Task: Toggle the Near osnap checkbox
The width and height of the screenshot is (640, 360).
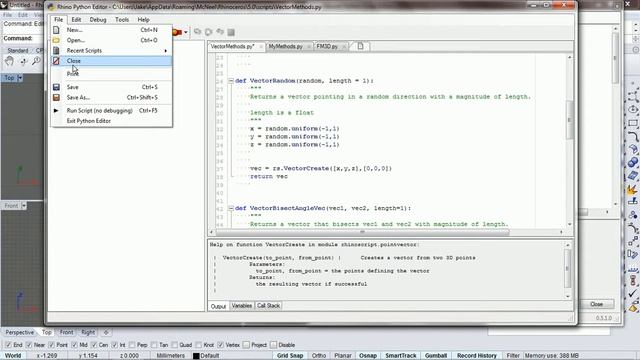Action: tap(29, 345)
